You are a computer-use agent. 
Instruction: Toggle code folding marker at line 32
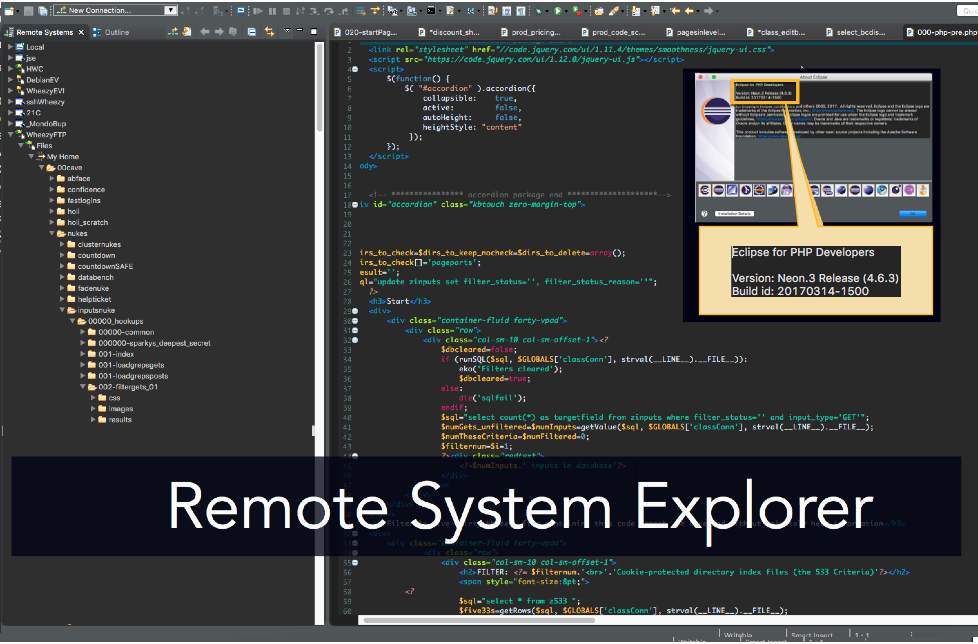355,340
